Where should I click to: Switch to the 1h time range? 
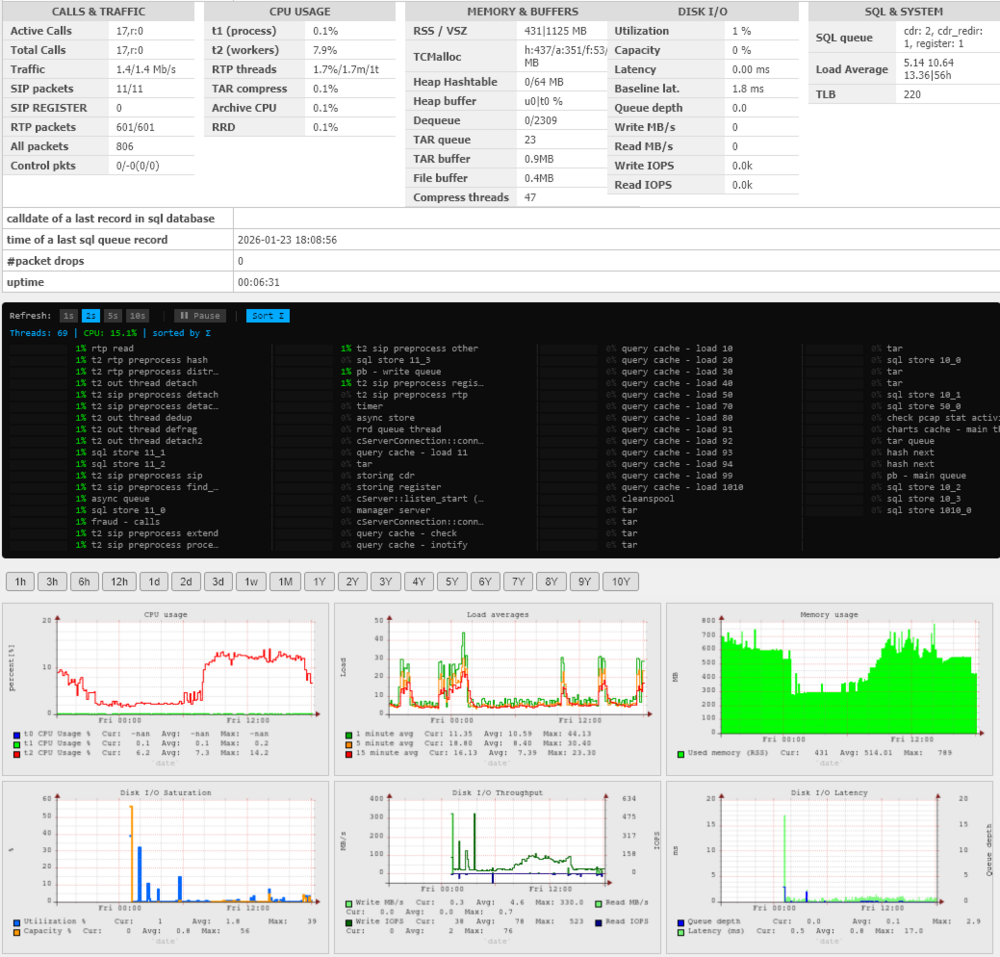19,581
